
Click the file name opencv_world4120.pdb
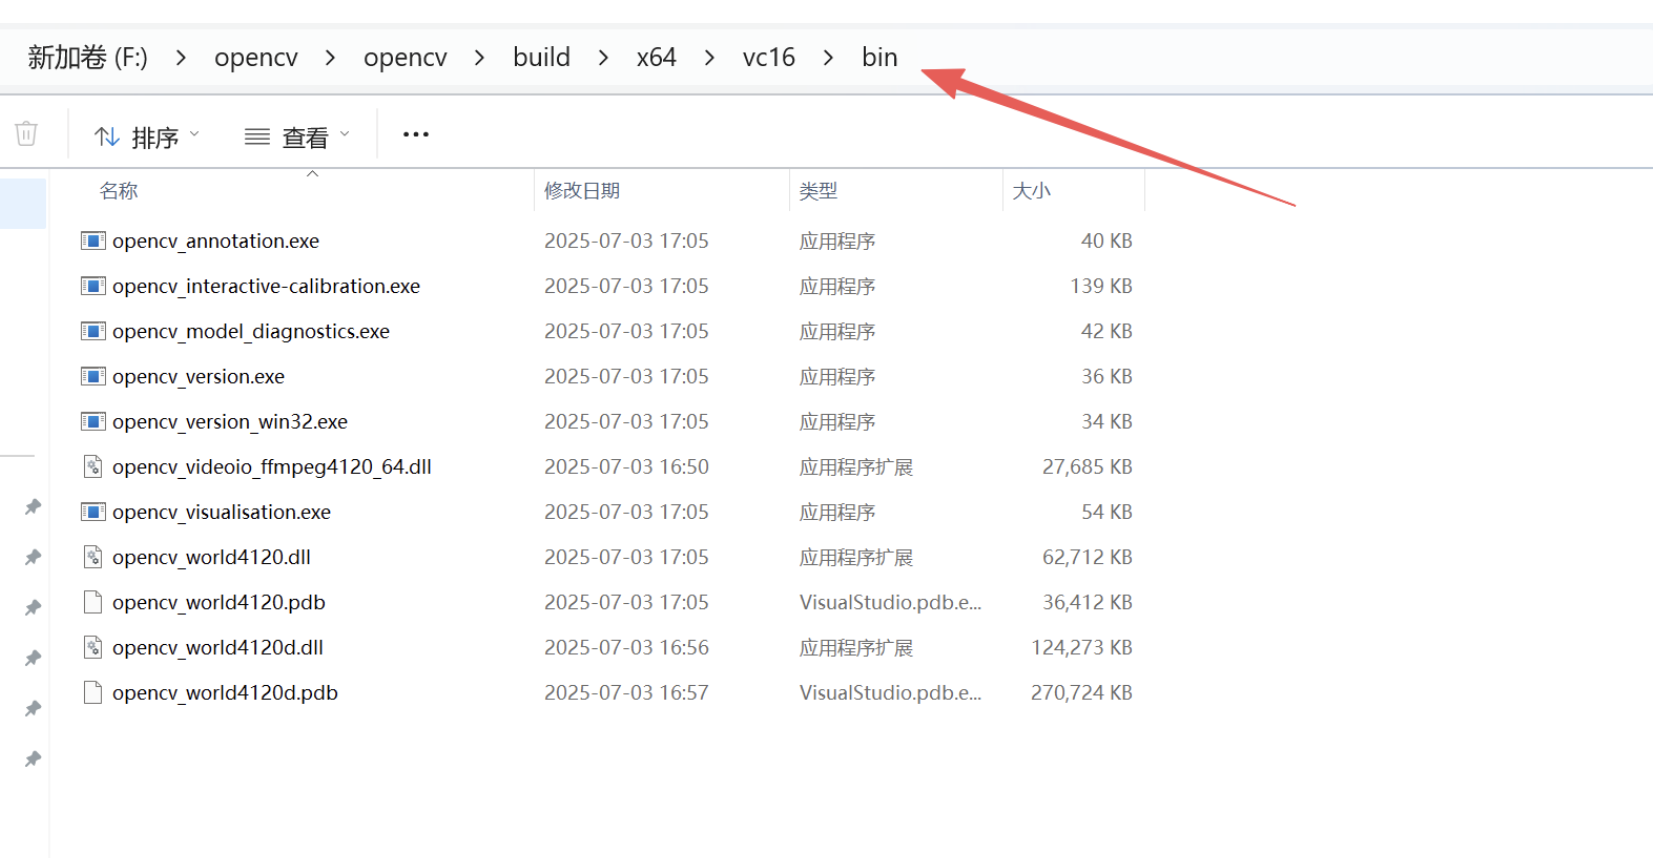[219, 602]
